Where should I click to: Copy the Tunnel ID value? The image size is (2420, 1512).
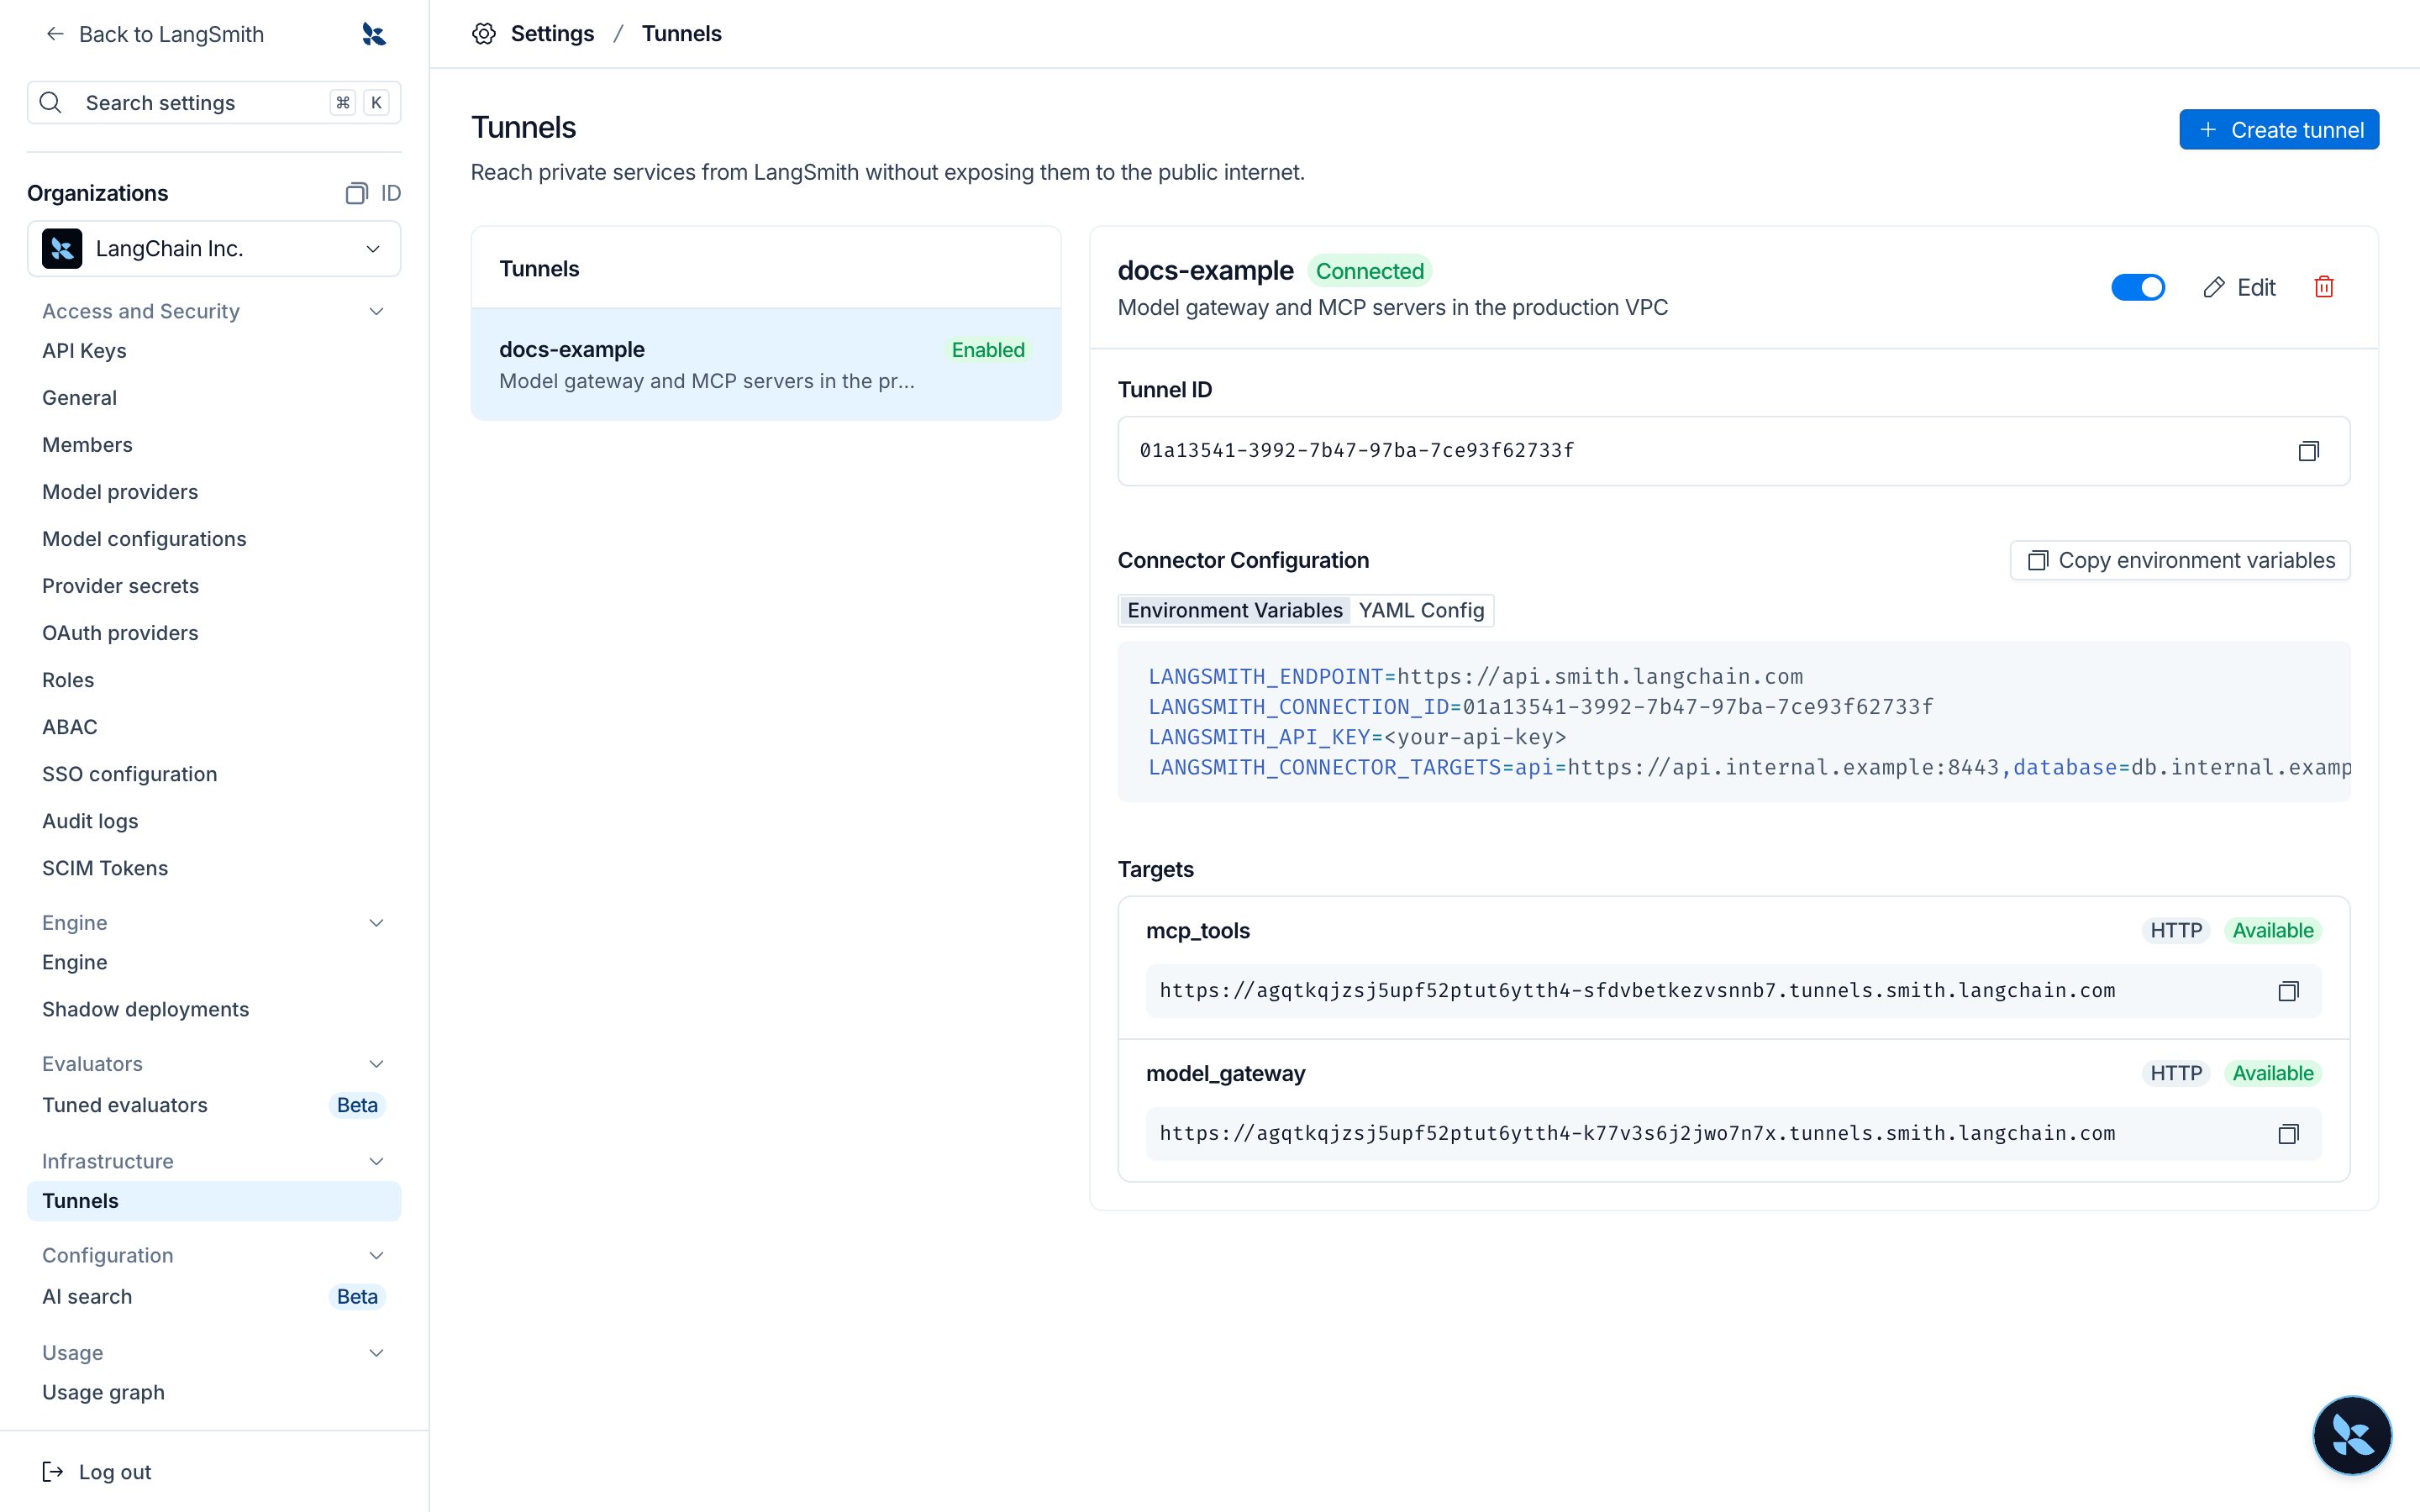(2308, 451)
